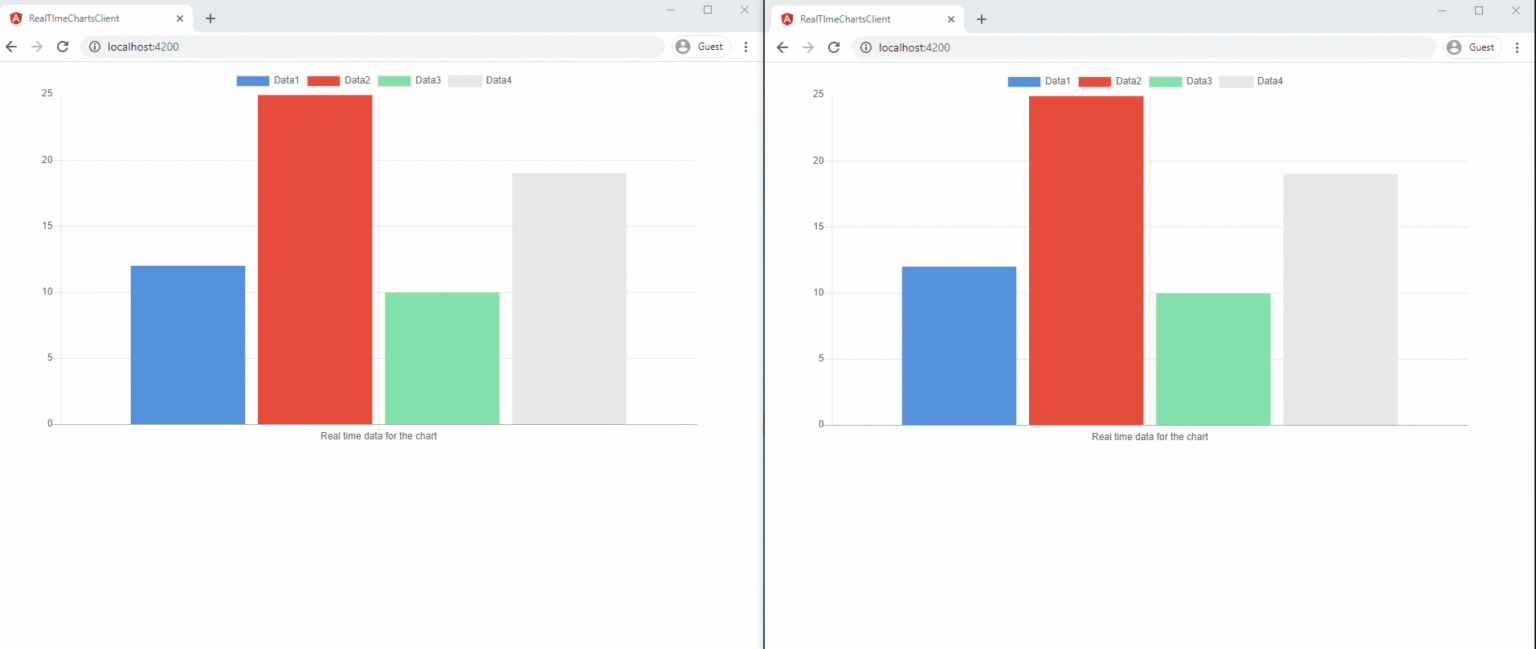Toggle Data2 legend item in the right chart
The width and height of the screenshot is (1536, 649).
(x=1110, y=81)
